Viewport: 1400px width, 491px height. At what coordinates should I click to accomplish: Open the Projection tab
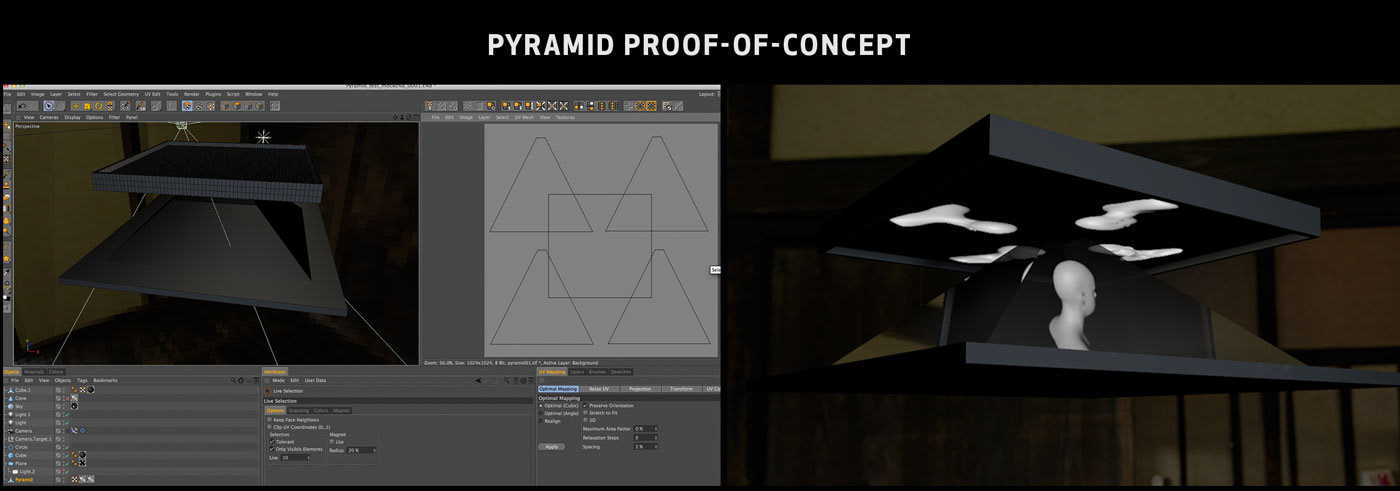pos(640,389)
